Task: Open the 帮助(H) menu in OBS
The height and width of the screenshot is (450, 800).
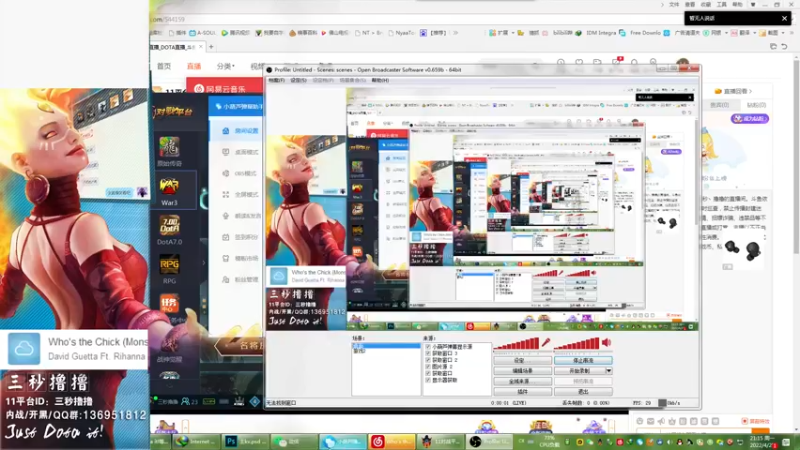Action: coord(380,80)
